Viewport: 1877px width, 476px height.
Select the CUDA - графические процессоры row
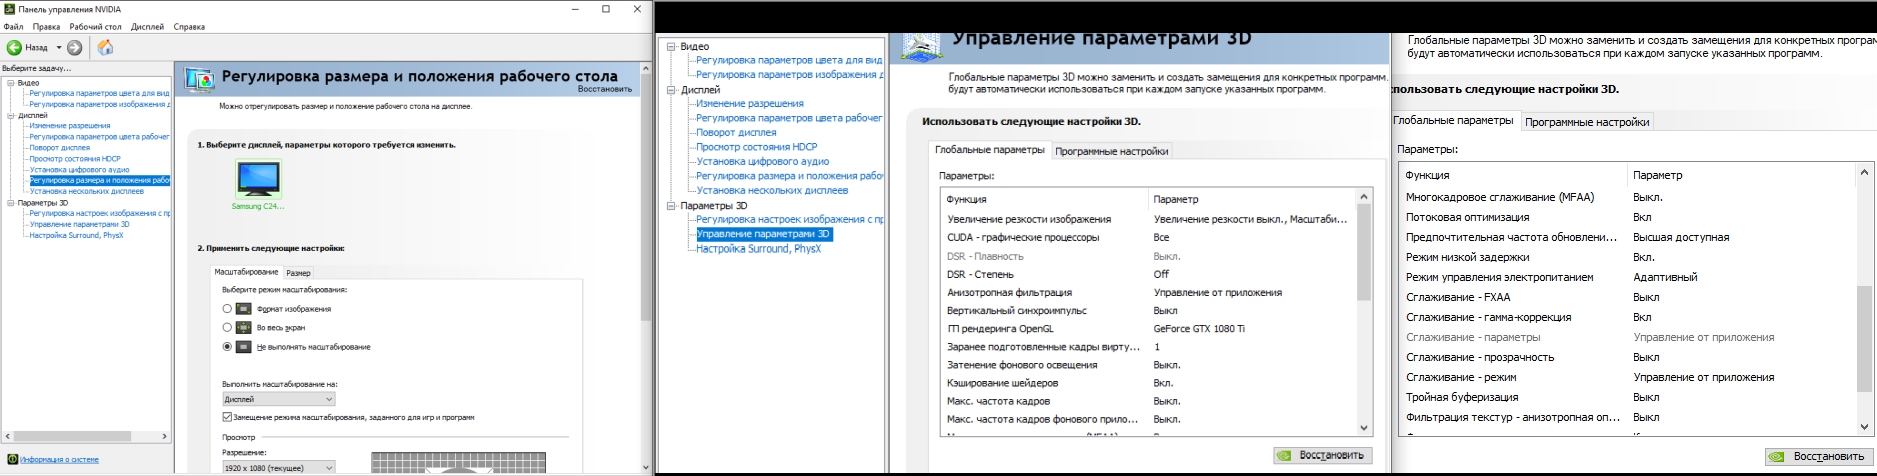(x=1148, y=238)
